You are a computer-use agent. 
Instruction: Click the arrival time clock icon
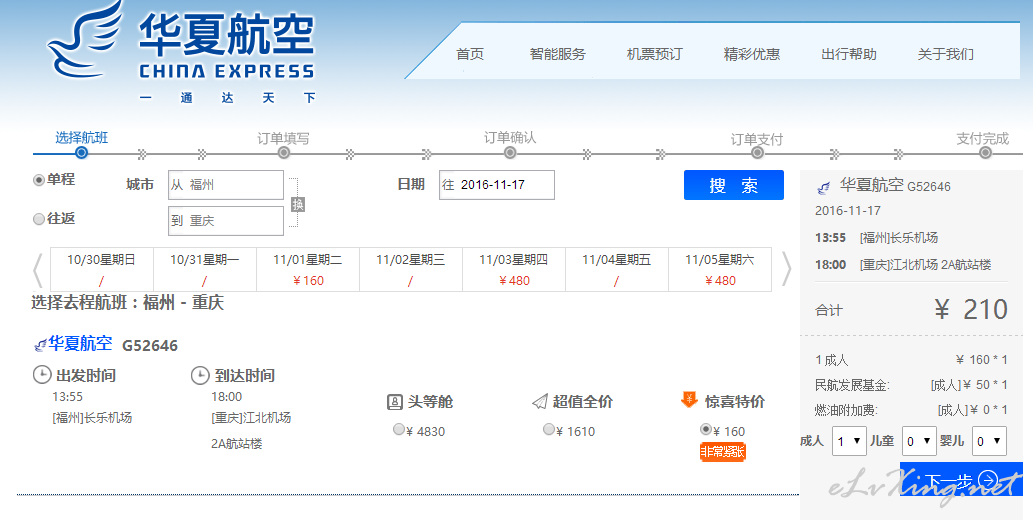(200, 375)
